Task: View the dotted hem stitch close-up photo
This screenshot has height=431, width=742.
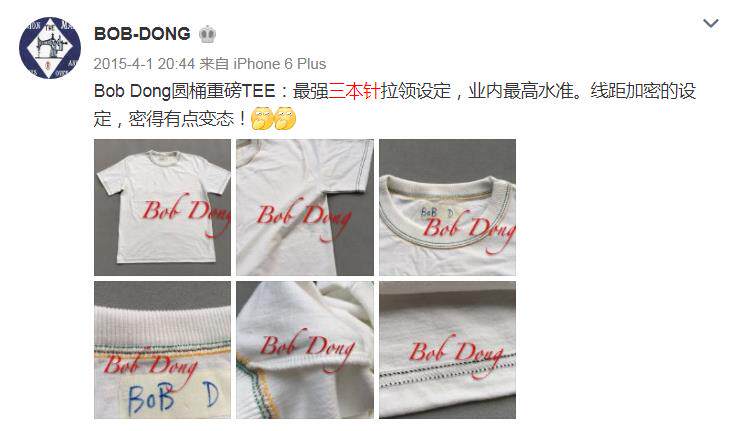Action: pyautogui.click(x=447, y=350)
